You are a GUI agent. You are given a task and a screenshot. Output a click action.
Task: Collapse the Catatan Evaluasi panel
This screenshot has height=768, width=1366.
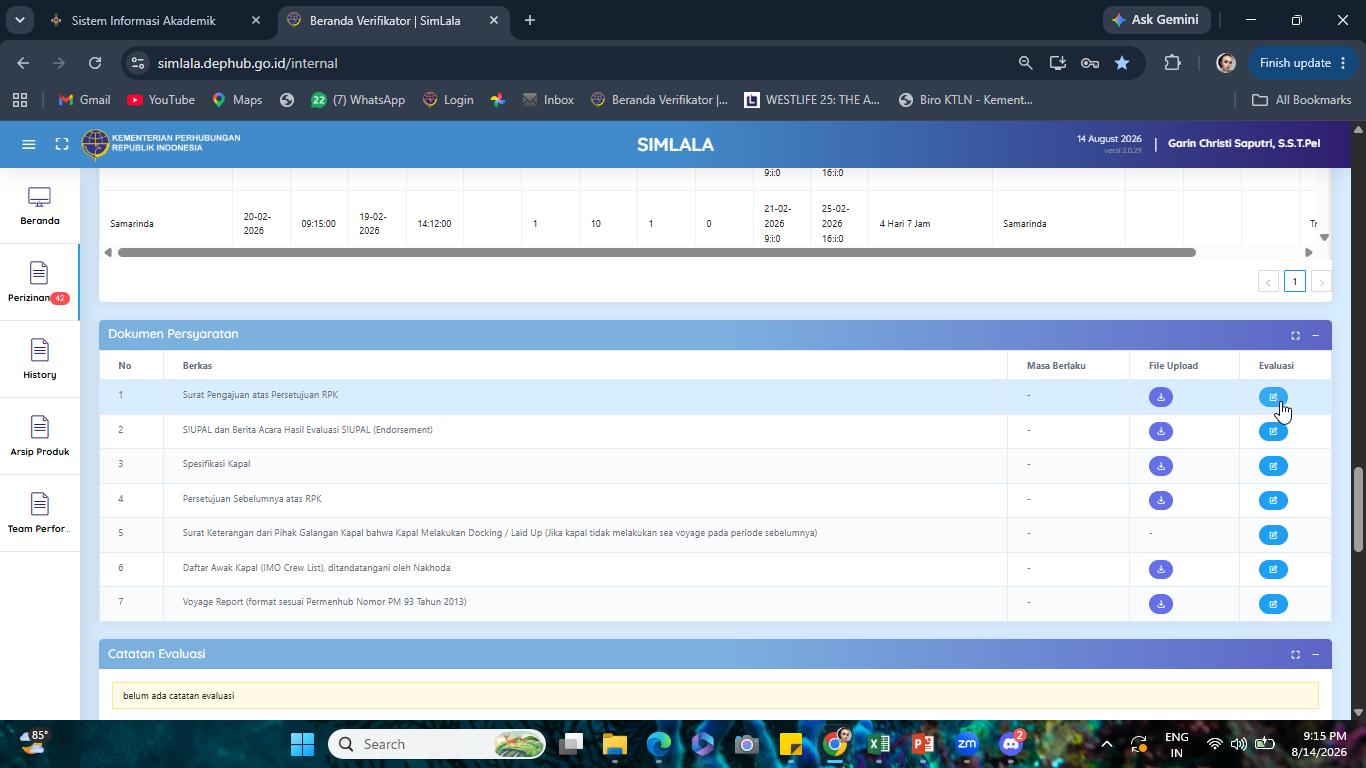(1315, 654)
